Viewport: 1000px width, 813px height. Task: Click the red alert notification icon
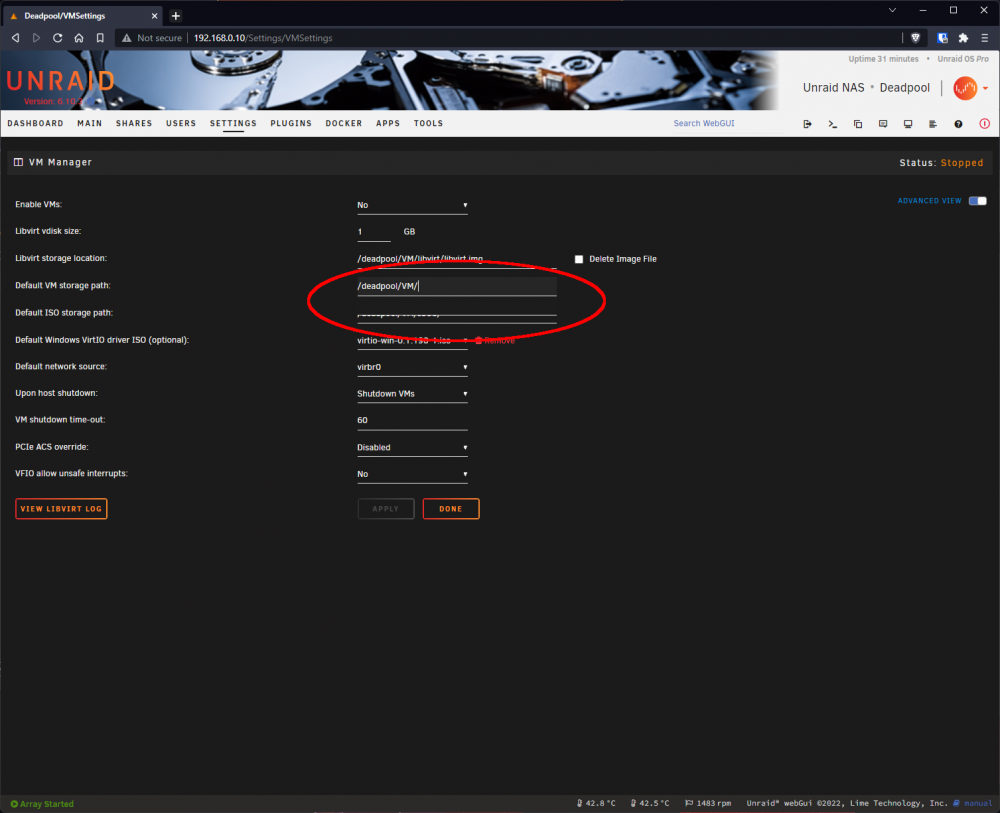[x=985, y=124]
